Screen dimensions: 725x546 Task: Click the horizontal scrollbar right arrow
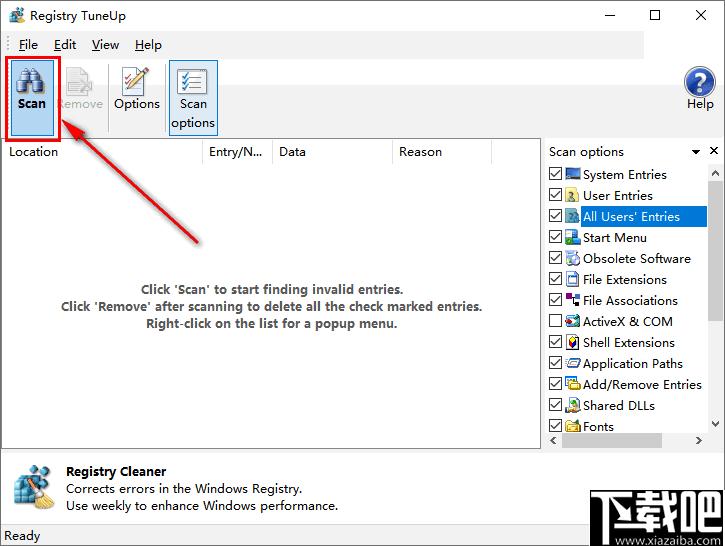tap(699, 441)
